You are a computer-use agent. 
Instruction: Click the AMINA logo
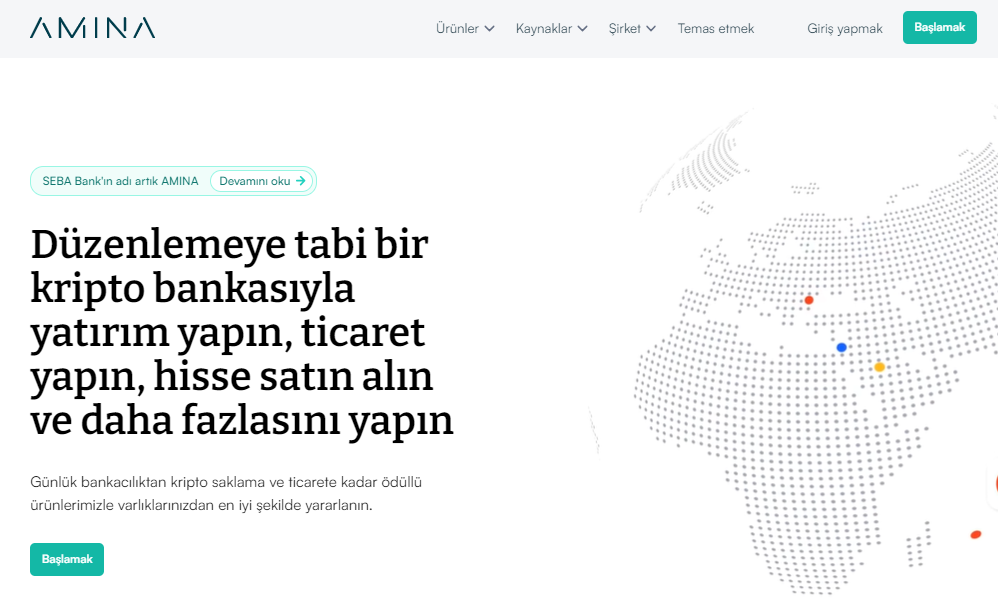tap(92, 28)
